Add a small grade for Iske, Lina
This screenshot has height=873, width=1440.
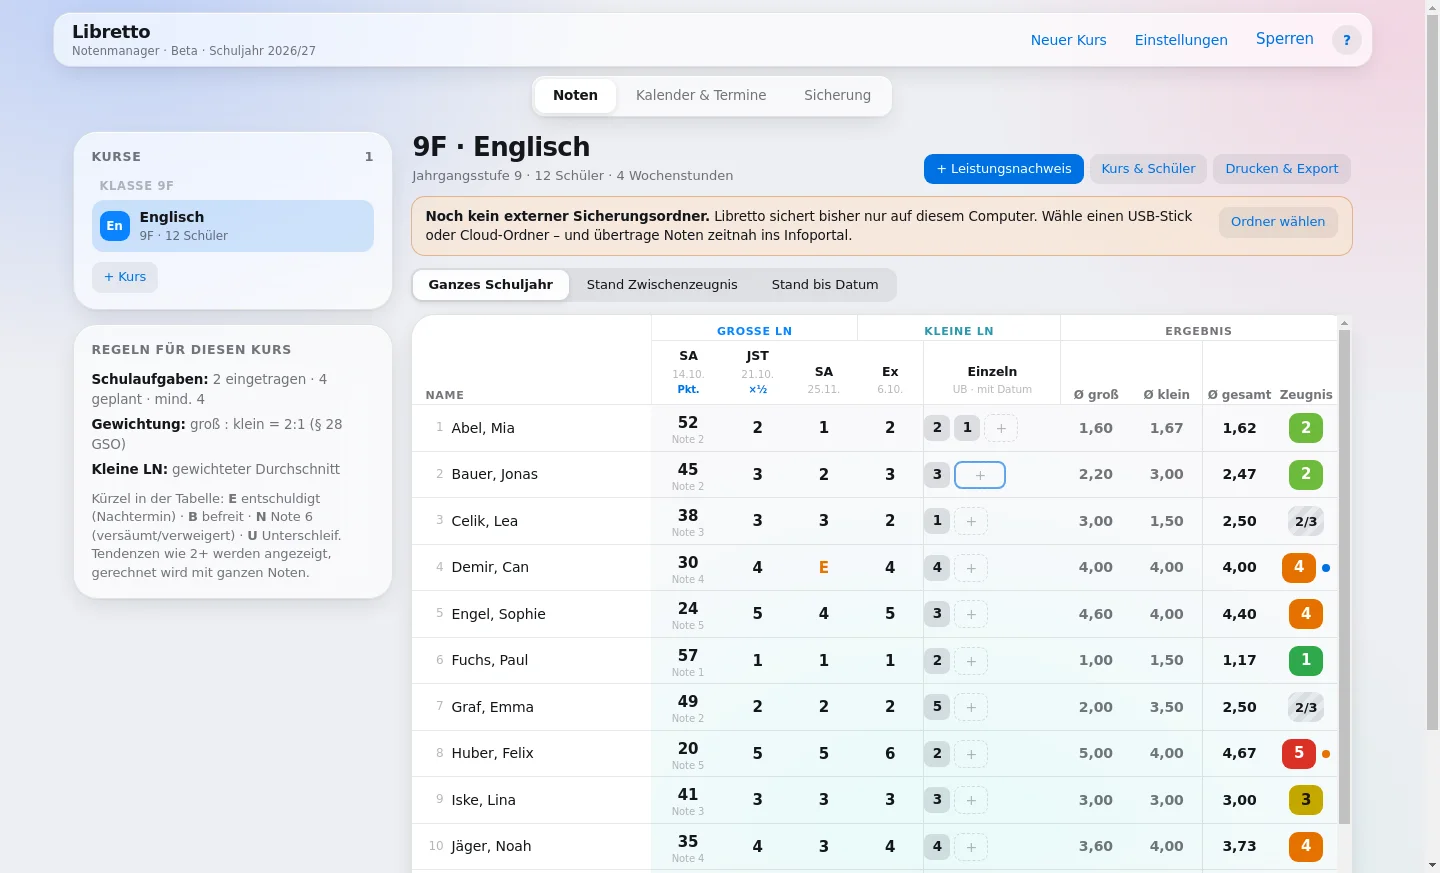click(x=971, y=800)
